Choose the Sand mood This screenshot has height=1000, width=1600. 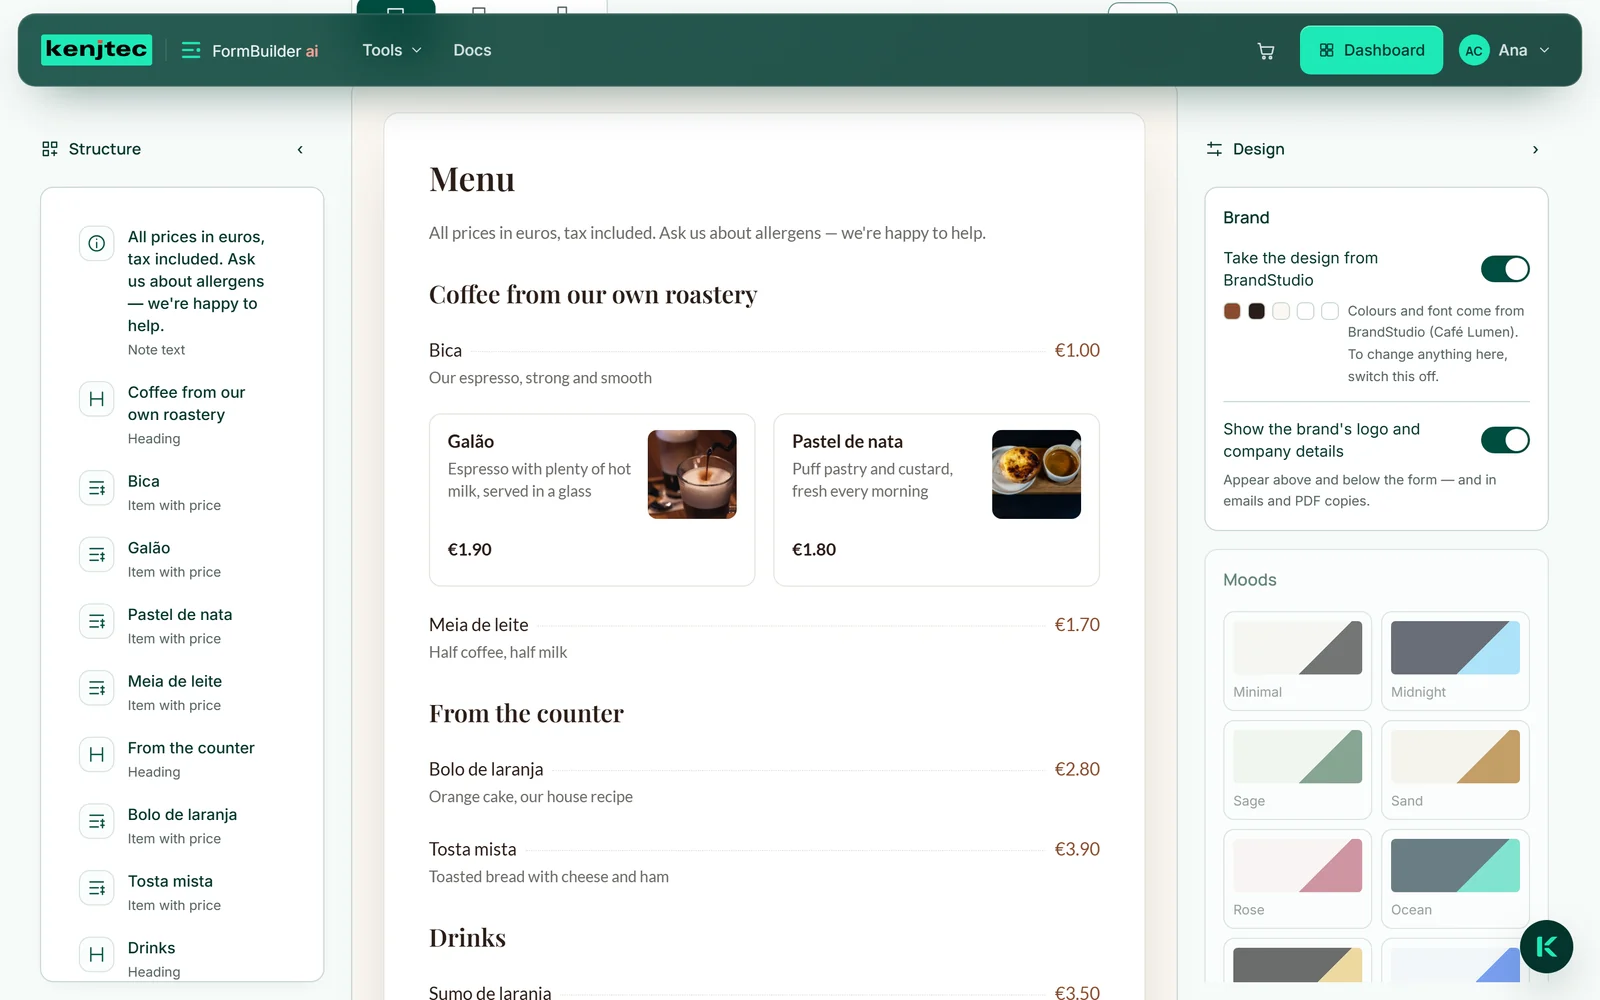pyautogui.click(x=1455, y=770)
